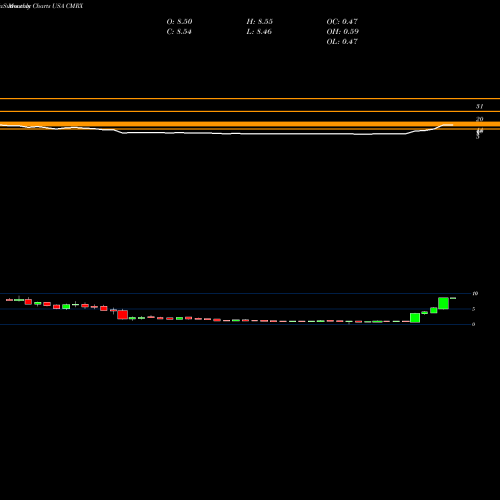The height and width of the screenshot is (500, 500).
Task: Click the price axis label "0"
Action: tap(473, 324)
